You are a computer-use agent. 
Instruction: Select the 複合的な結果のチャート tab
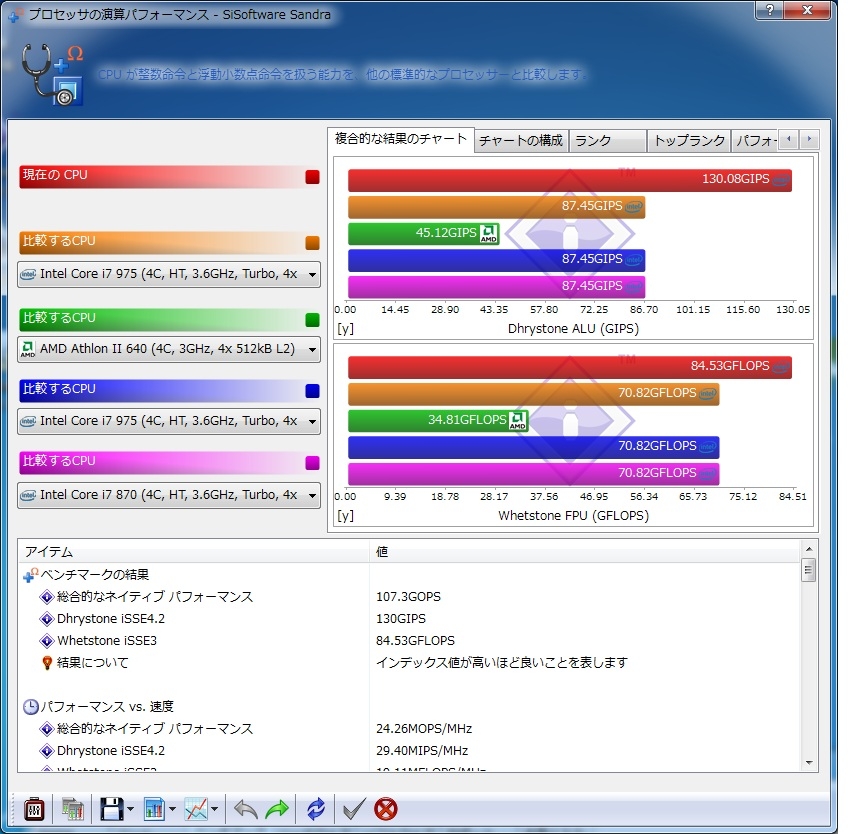(401, 139)
